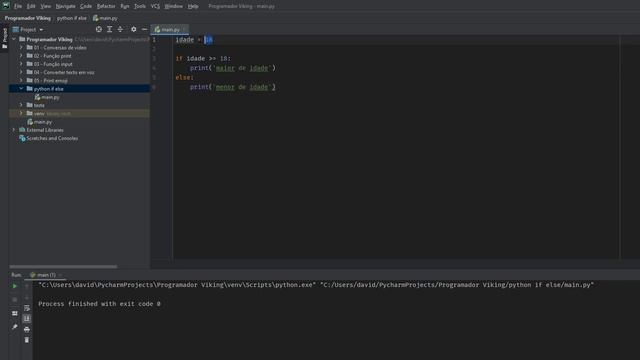
Task: Open the Navigate menu
Action: tap(65, 6)
